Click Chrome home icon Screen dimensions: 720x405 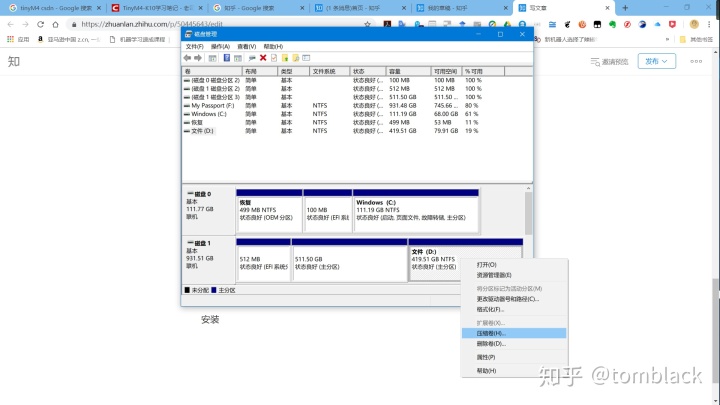56,24
